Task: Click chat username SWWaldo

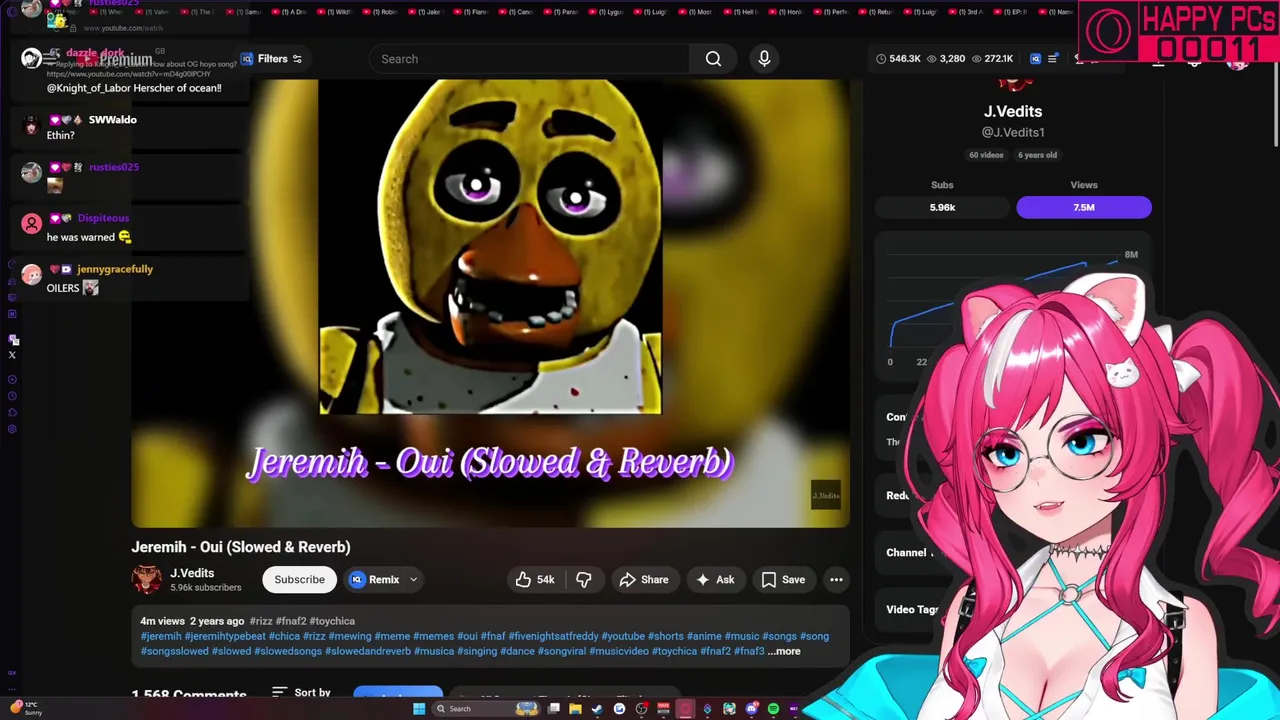Action: pos(112,120)
